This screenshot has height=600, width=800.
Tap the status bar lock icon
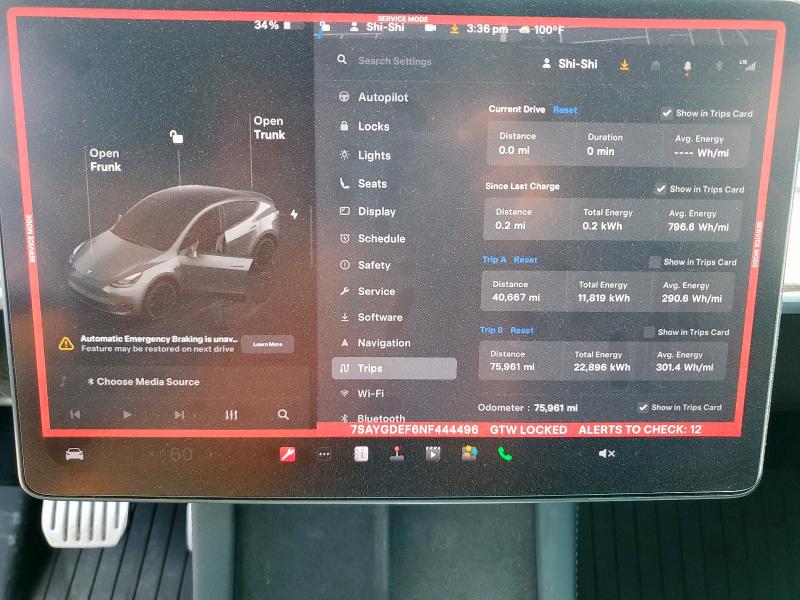point(324,26)
